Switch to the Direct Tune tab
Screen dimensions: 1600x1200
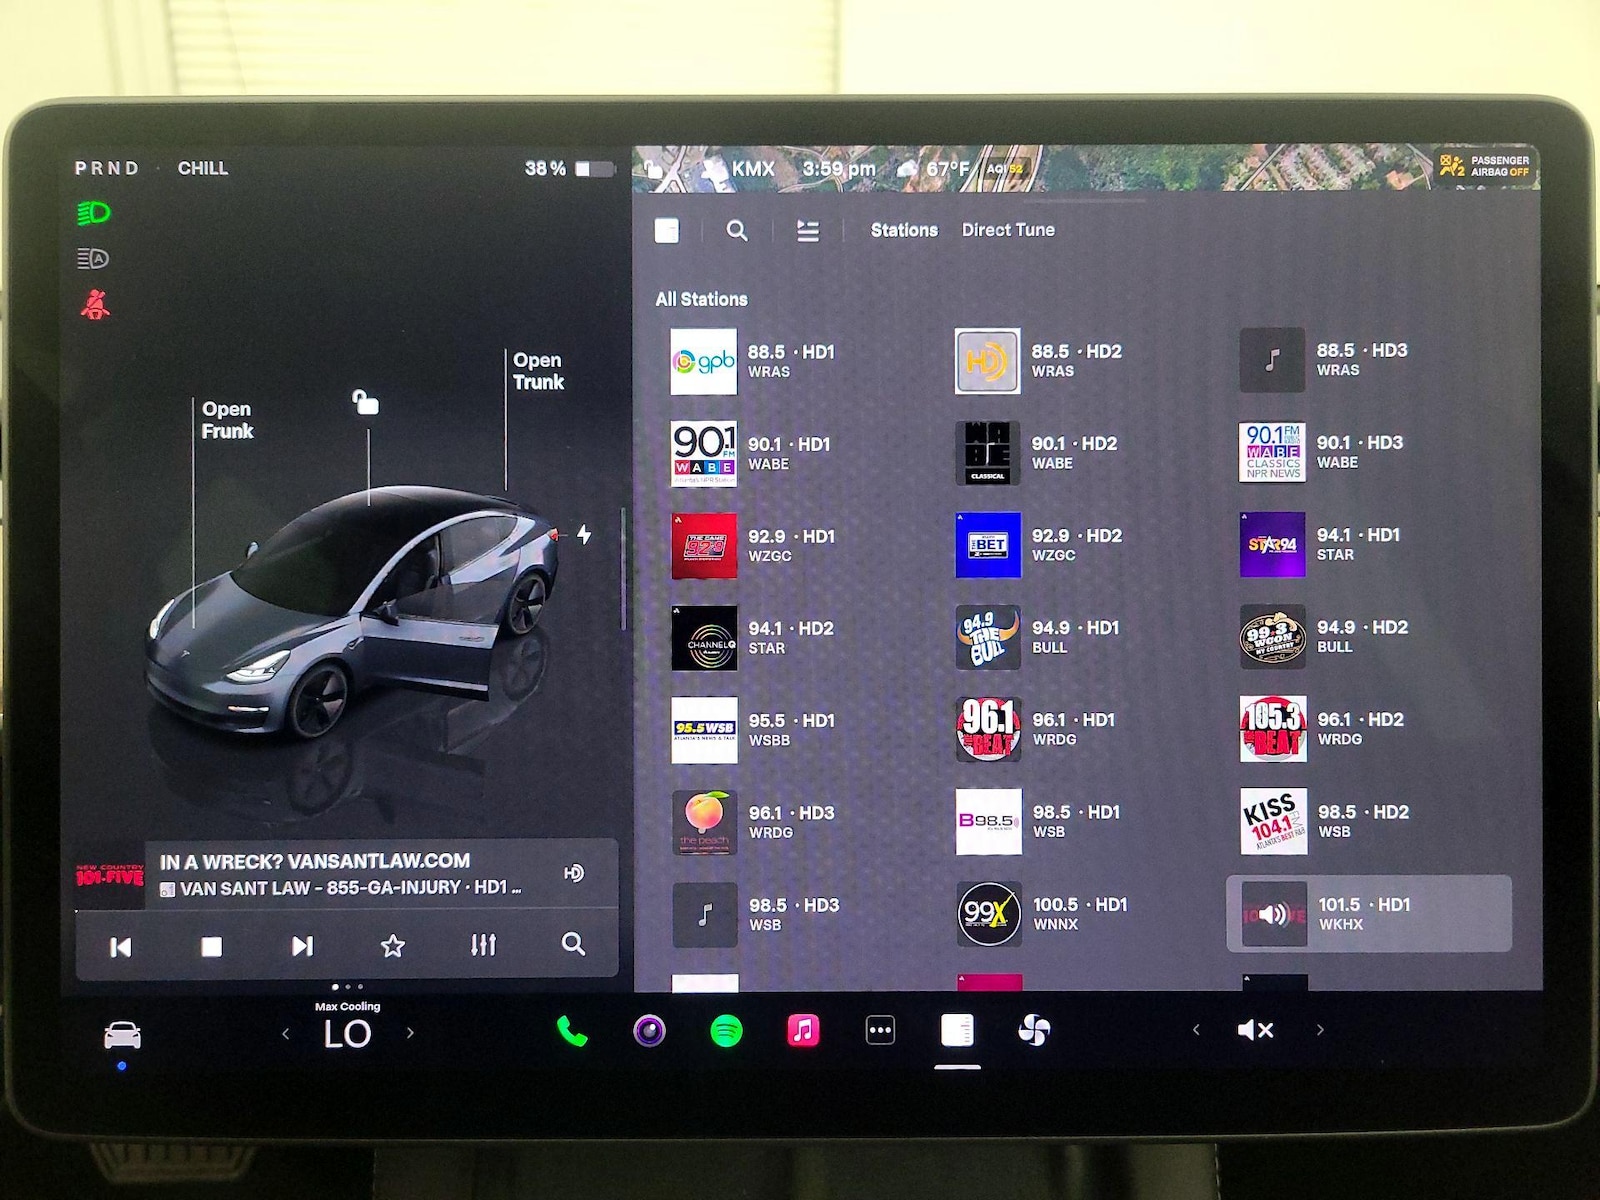coord(1007,230)
